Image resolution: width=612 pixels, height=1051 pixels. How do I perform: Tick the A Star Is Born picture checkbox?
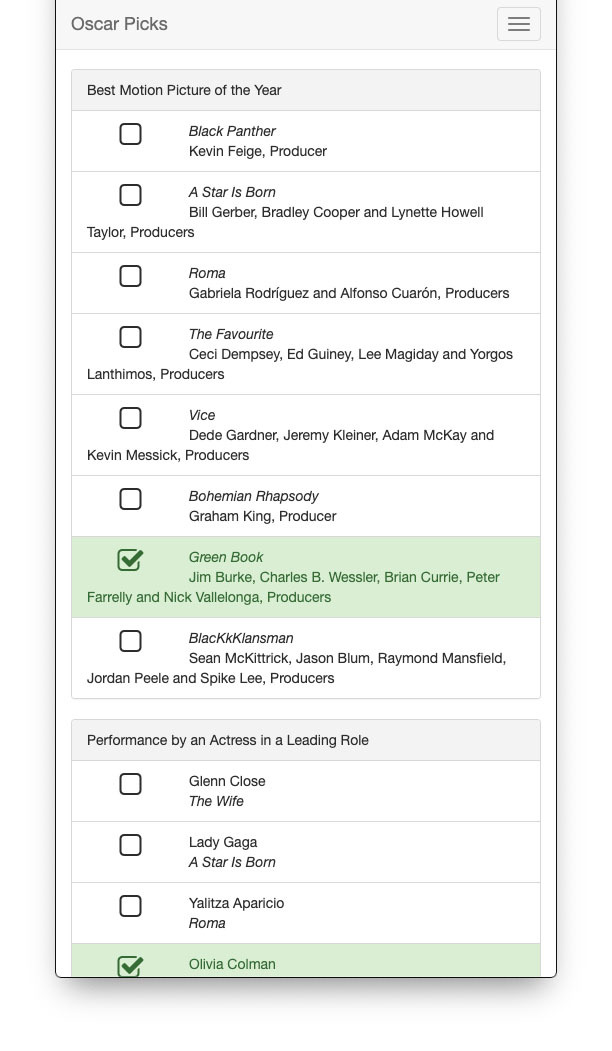(x=130, y=195)
